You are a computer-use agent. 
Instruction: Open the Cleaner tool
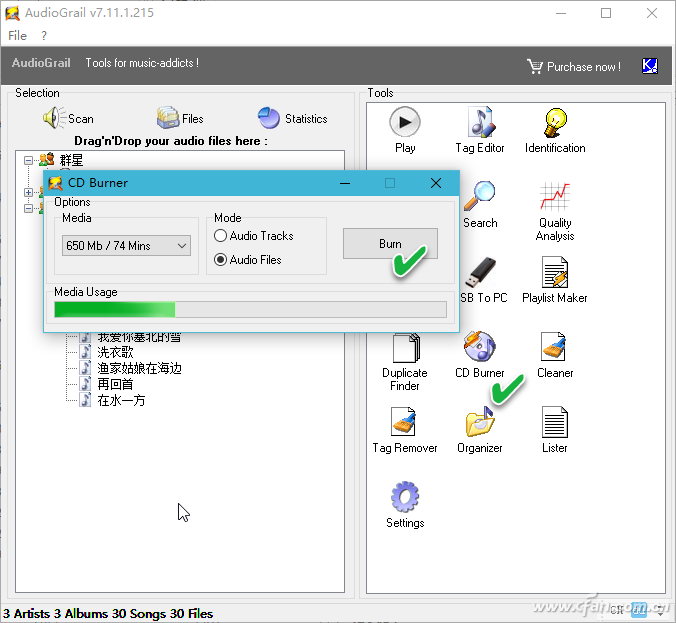pos(555,354)
